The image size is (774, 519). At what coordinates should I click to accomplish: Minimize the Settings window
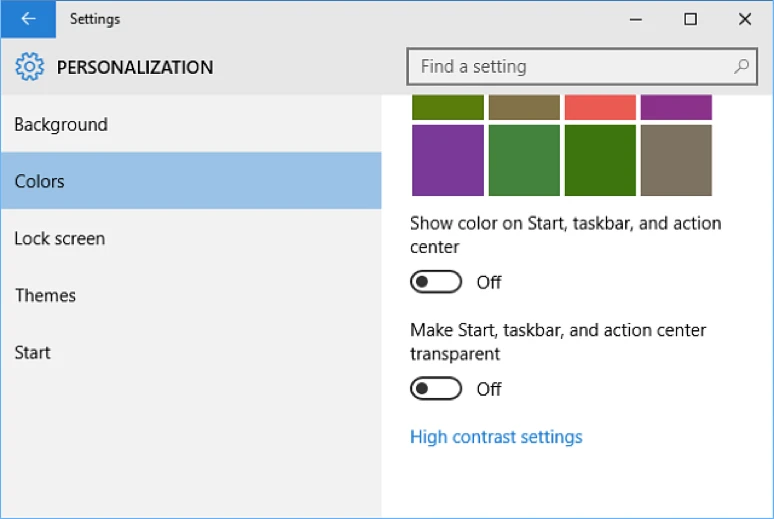click(x=636, y=19)
